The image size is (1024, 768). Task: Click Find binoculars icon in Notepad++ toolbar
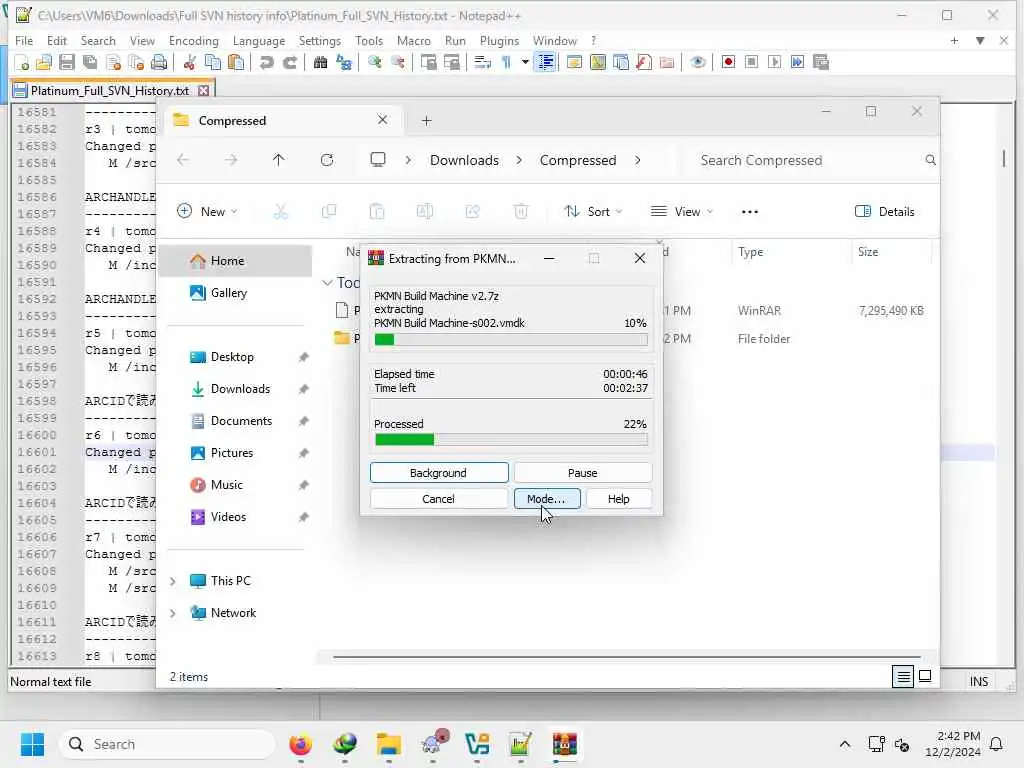pyautogui.click(x=320, y=63)
